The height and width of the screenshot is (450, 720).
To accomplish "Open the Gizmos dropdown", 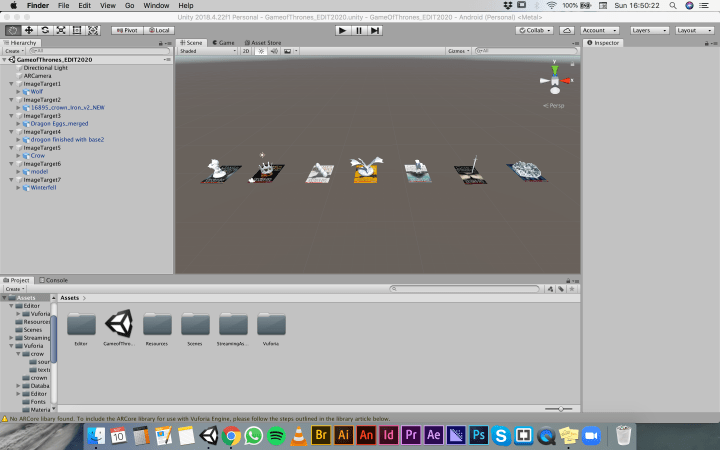I will point(459,51).
